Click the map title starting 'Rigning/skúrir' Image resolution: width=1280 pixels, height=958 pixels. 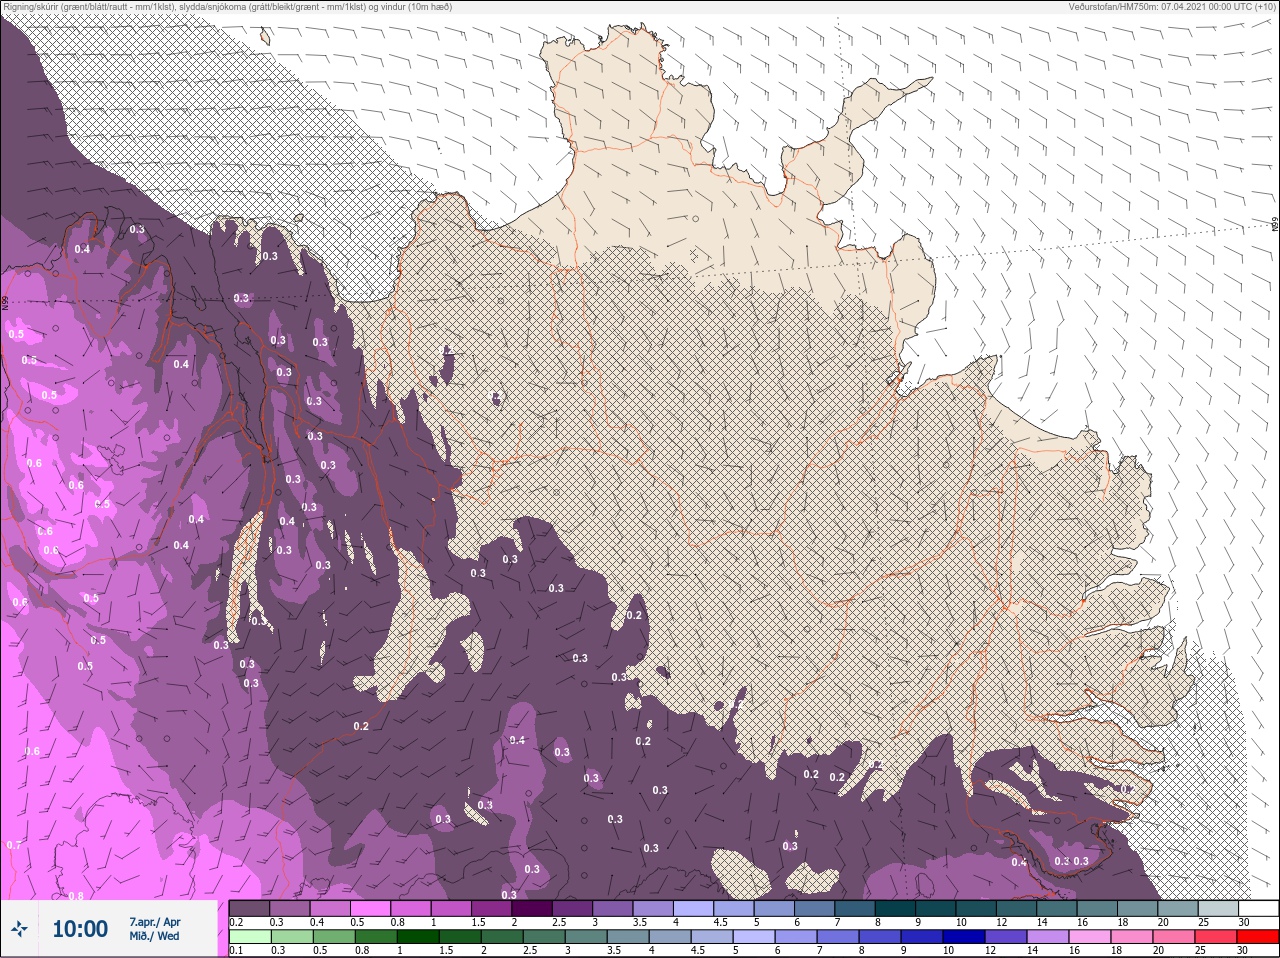[x=227, y=7]
